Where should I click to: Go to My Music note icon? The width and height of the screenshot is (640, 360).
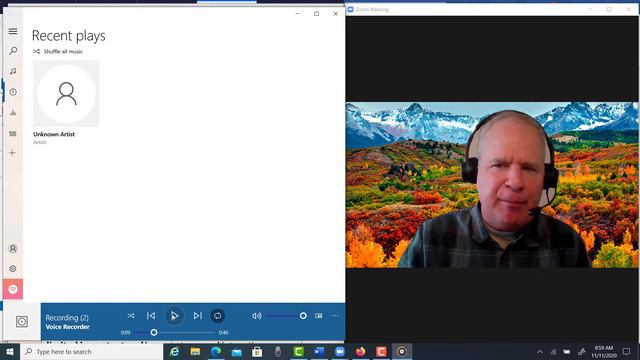pyautogui.click(x=13, y=71)
